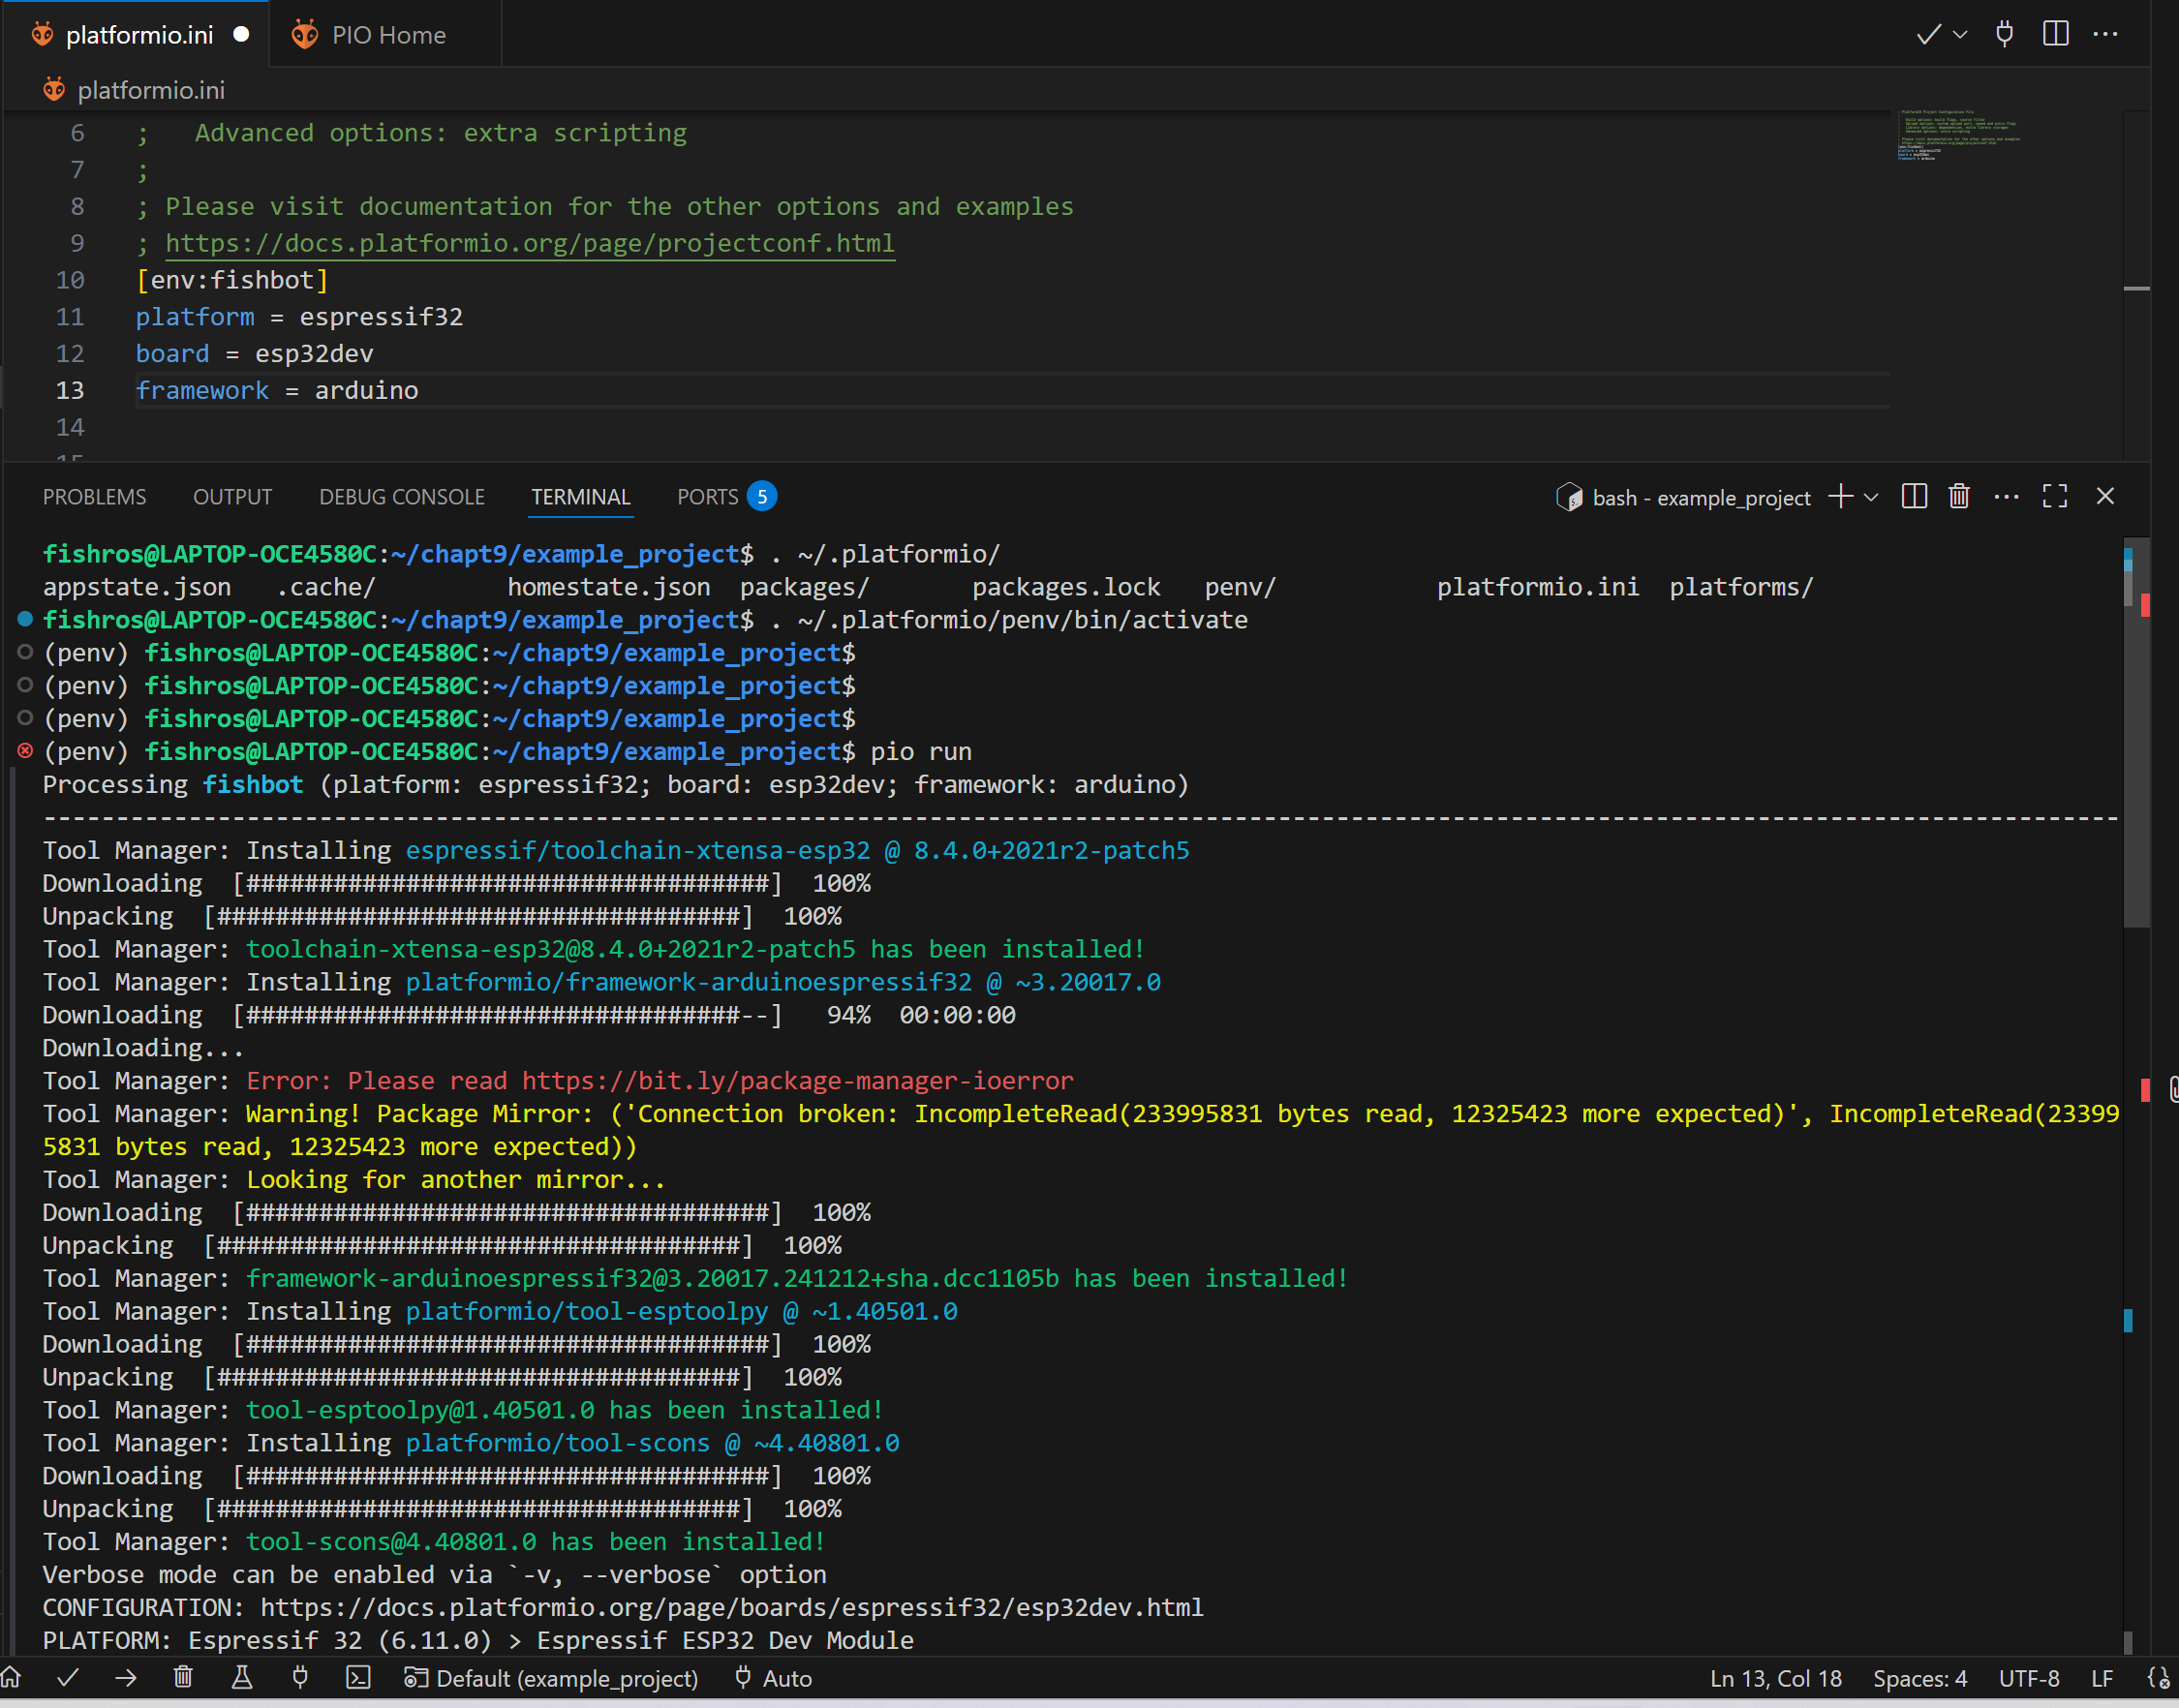Click the board key on line 12
Screen dimensions: 2179x1708
pyautogui.click(x=172, y=354)
